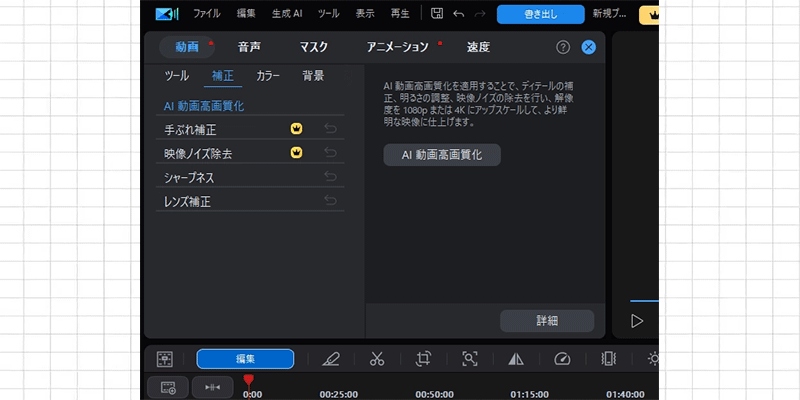This screenshot has height=400, width=800.
Task: Click the 00:25:00 mark on timeline ruler
Action: (x=338, y=394)
